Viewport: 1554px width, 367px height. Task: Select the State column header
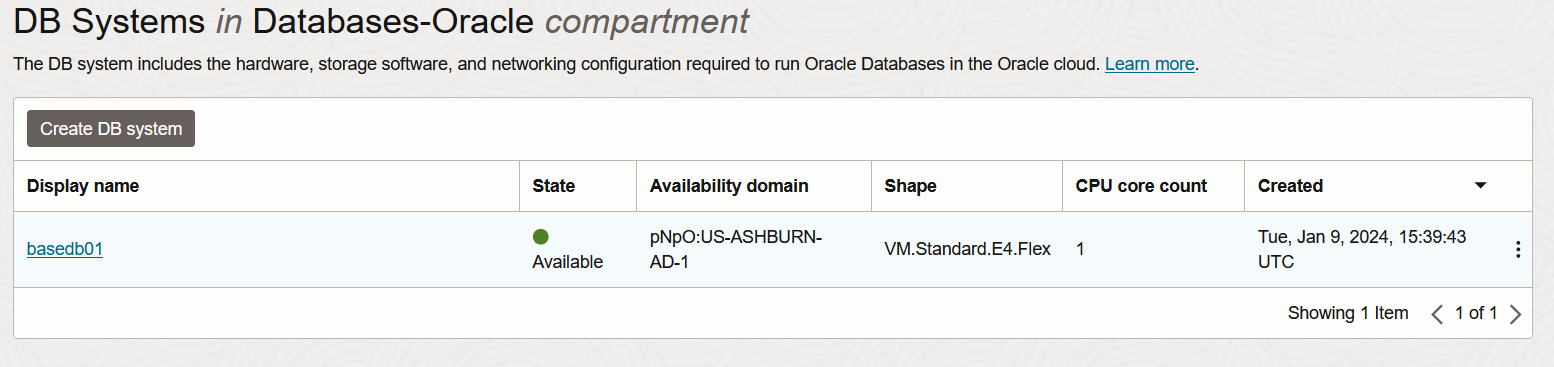(x=554, y=186)
